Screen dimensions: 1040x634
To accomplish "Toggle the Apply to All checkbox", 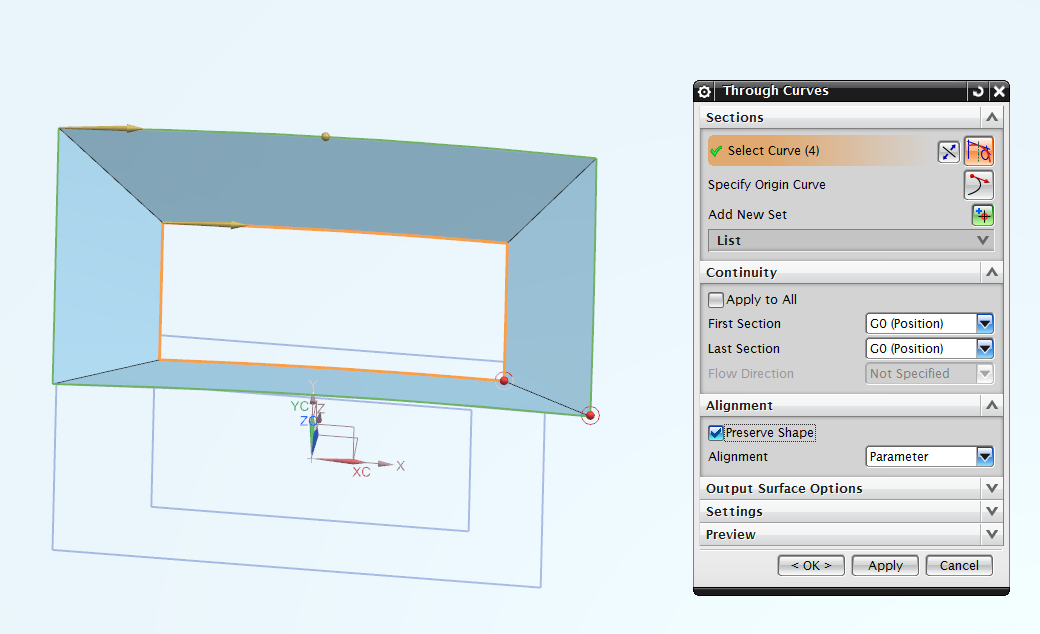I will coord(716,300).
